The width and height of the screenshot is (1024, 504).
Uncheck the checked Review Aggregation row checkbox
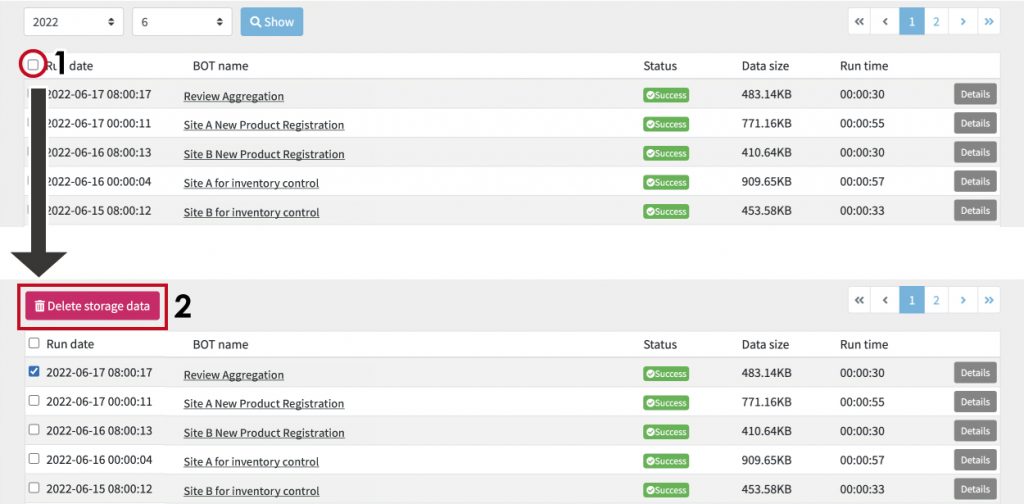35,372
